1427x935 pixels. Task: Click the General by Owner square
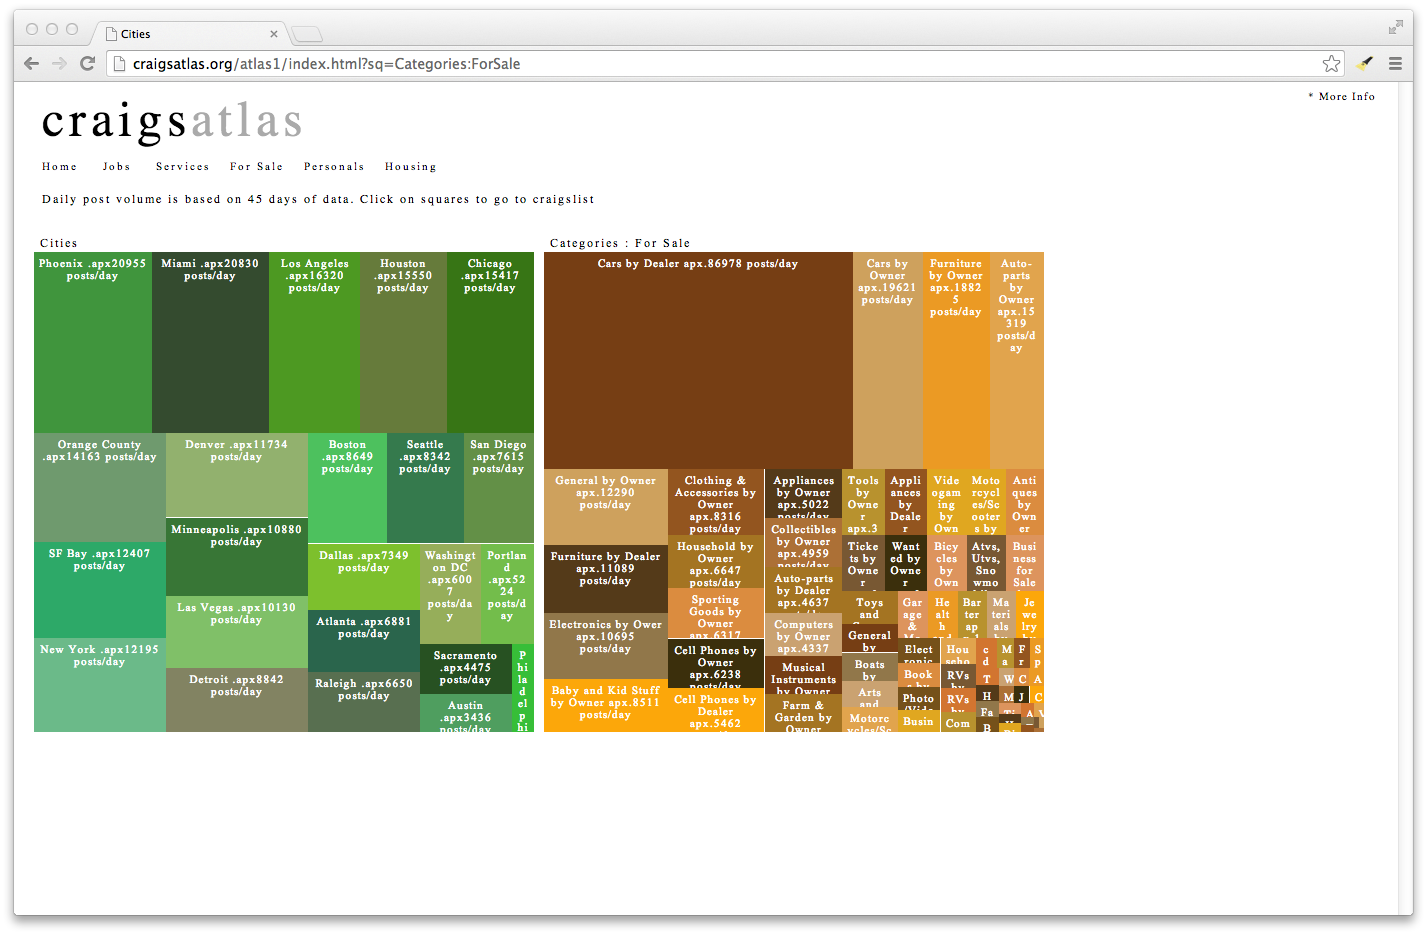606,507
